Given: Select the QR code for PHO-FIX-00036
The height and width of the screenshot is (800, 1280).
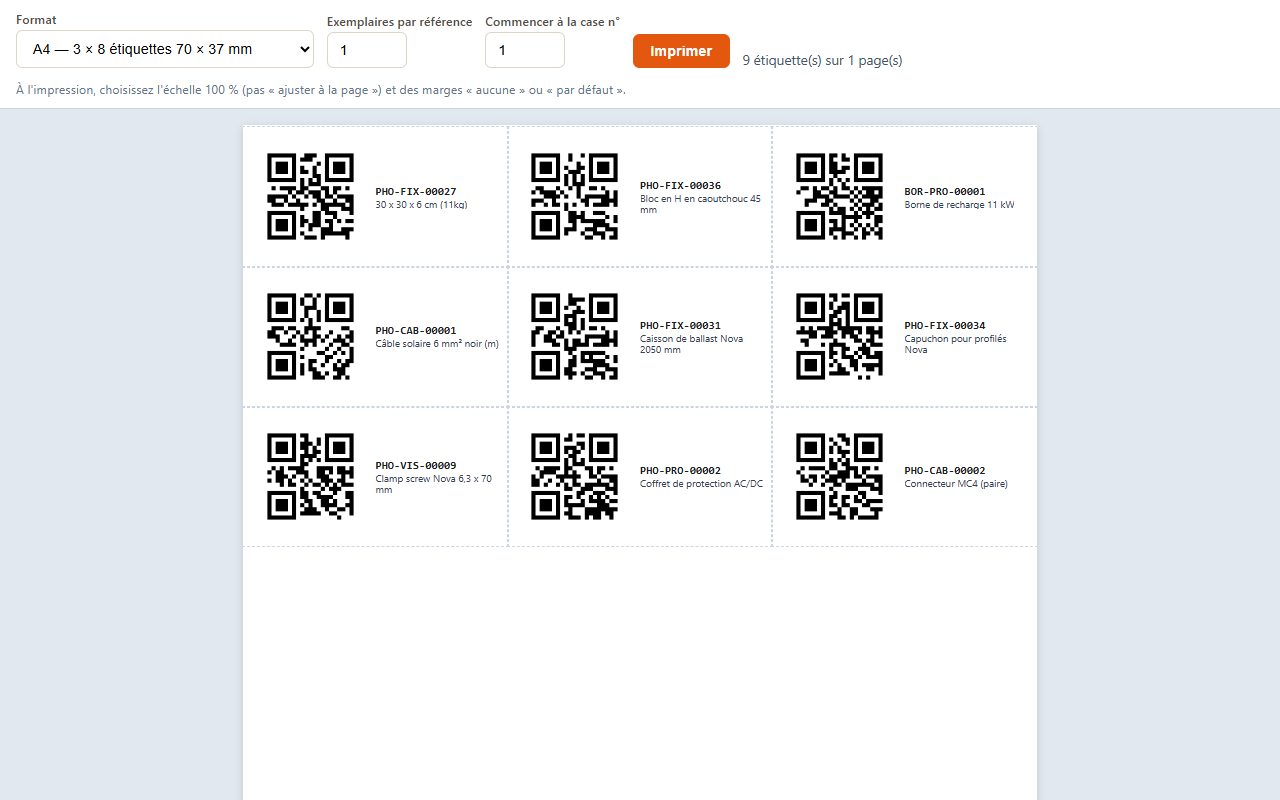Looking at the screenshot, I should point(574,196).
